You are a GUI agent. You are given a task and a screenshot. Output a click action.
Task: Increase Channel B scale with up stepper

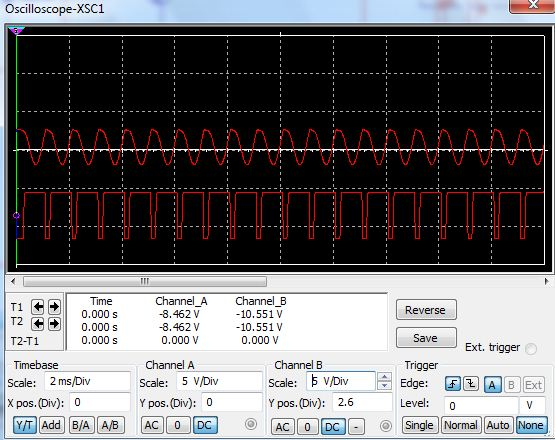pyautogui.click(x=384, y=377)
